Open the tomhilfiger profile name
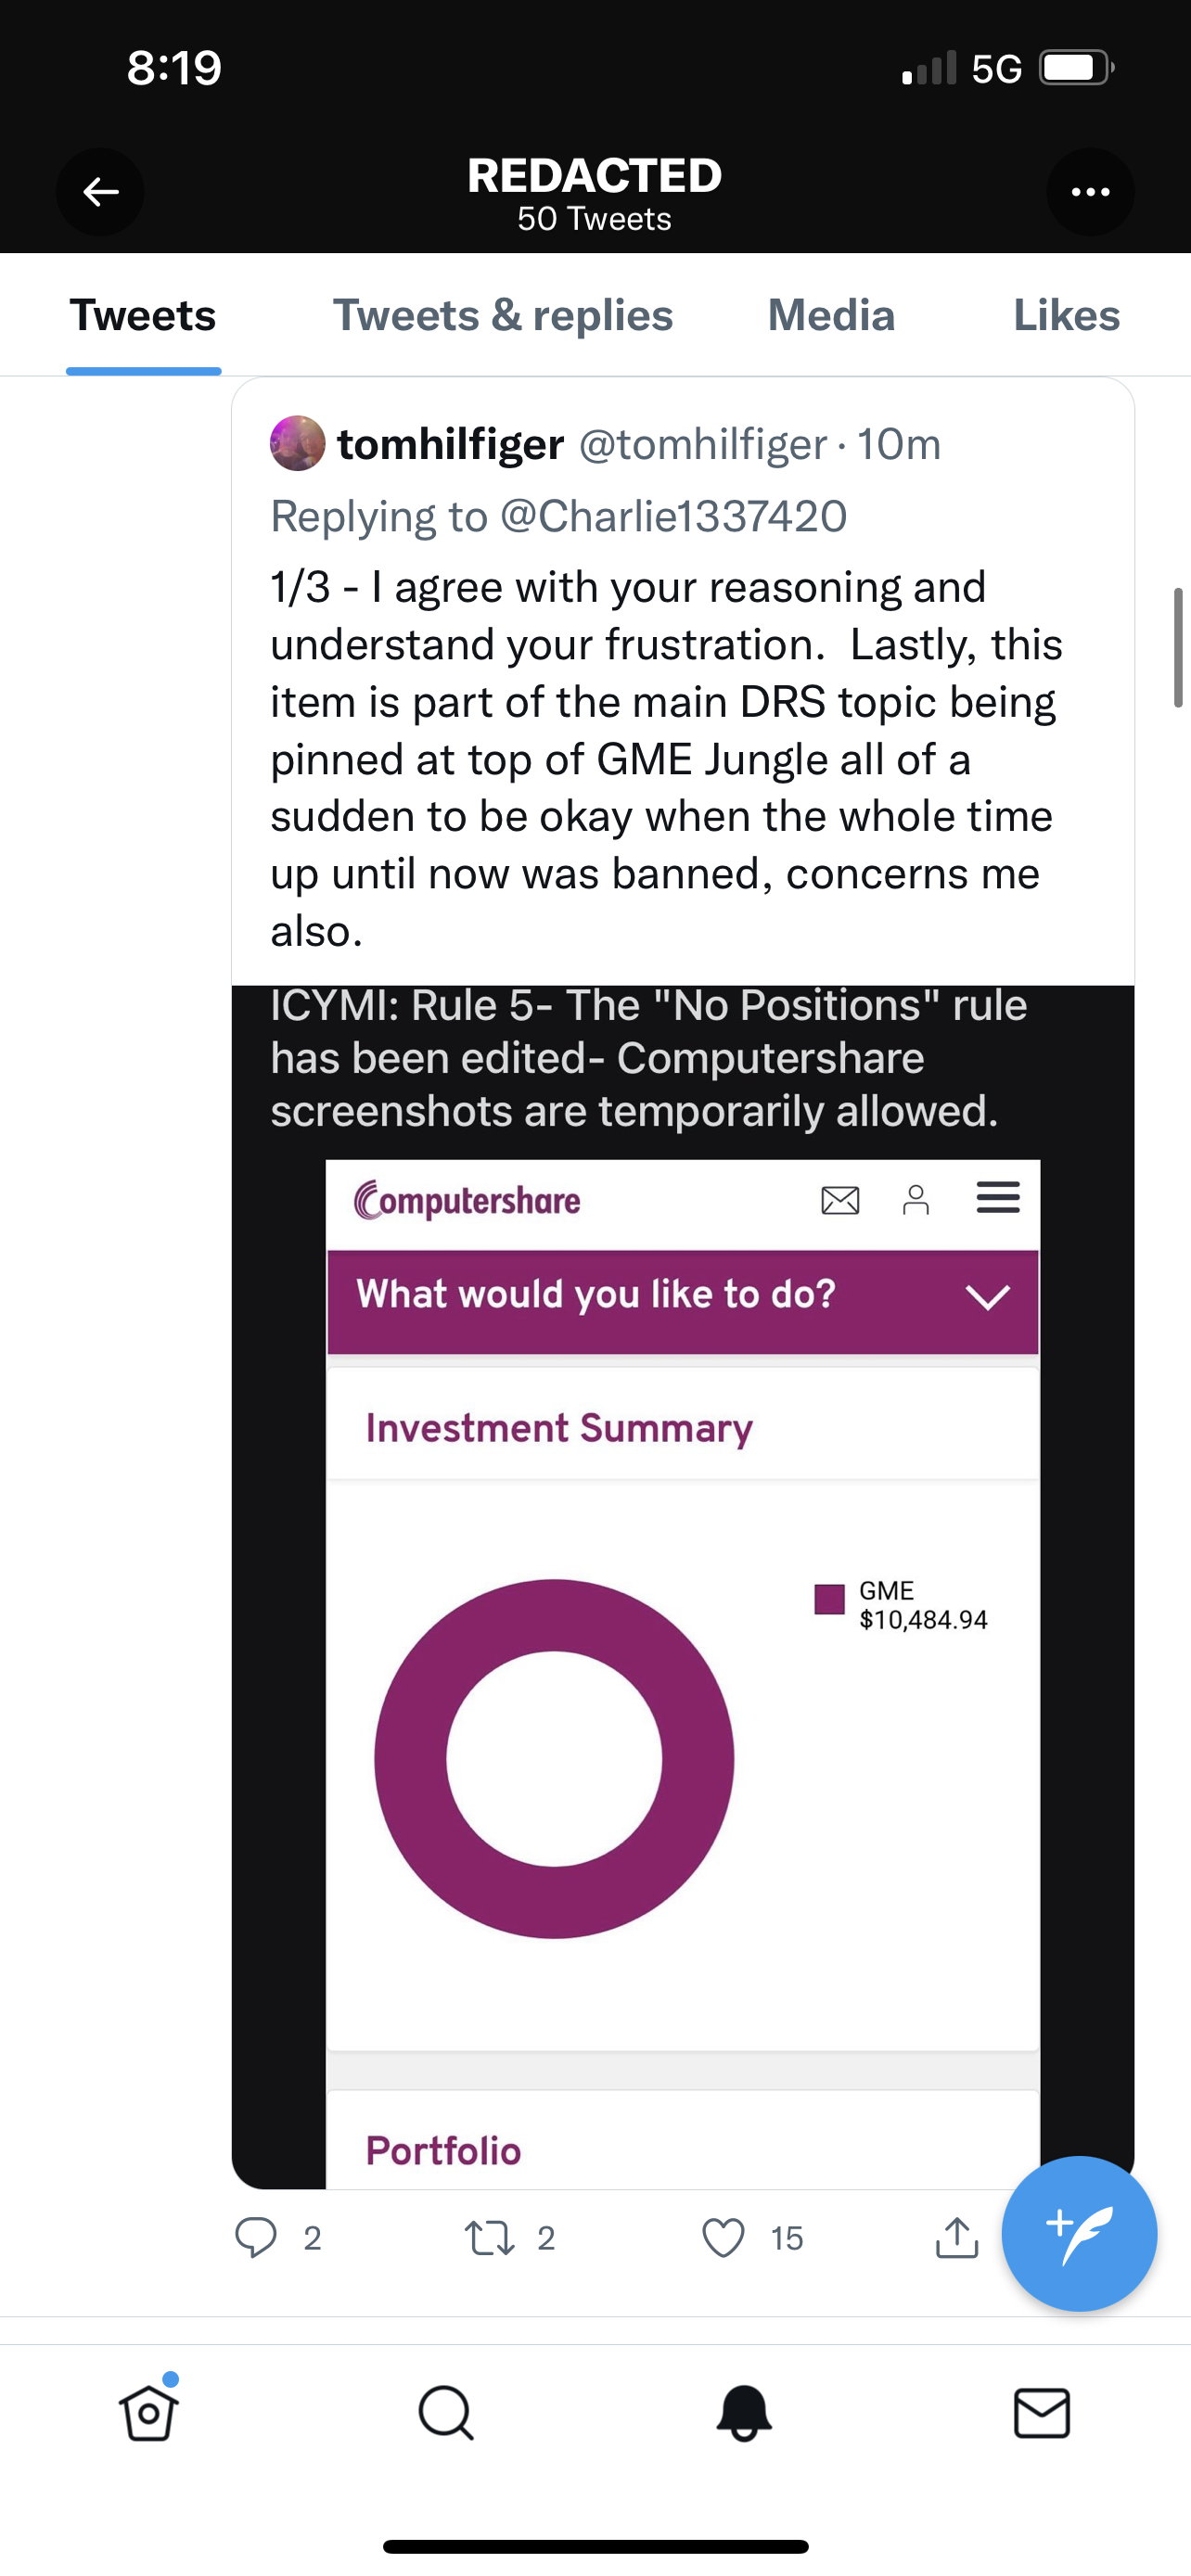This screenshot has width=1191, height=2576. [451, 444]
